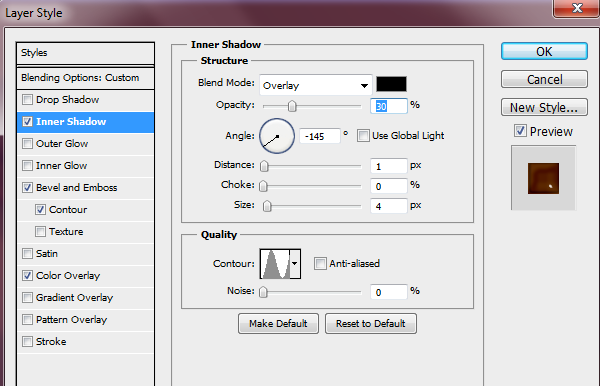Select the Satin style row
The height and width of the screenshot is (386, 600).
(86, 254)
